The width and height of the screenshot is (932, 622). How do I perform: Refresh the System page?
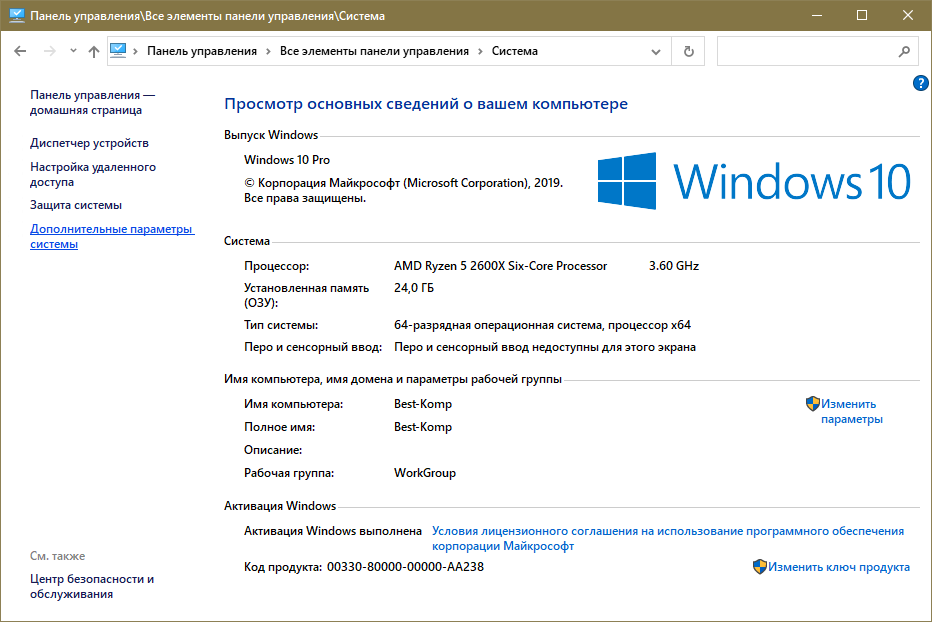point(688,51)
